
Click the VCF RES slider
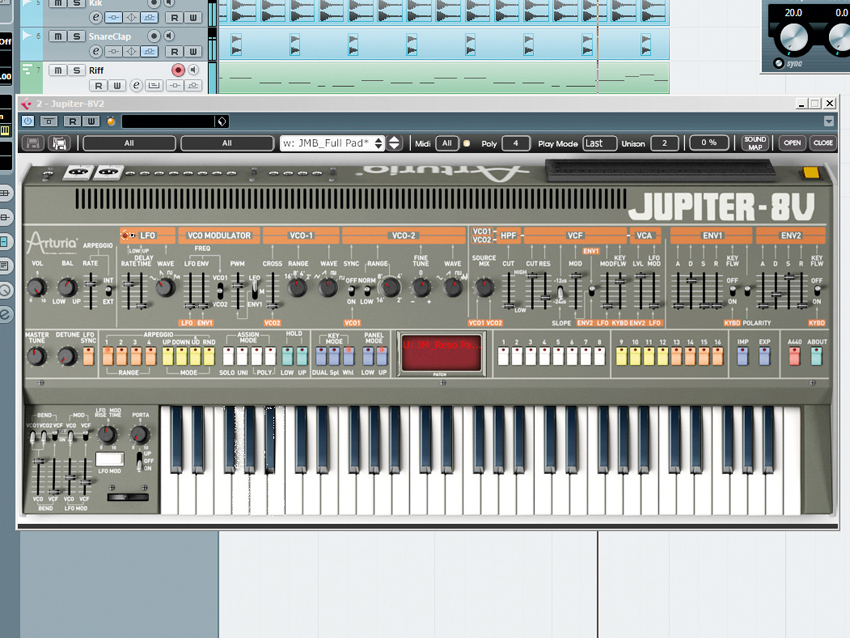click(x=545, y=291)
